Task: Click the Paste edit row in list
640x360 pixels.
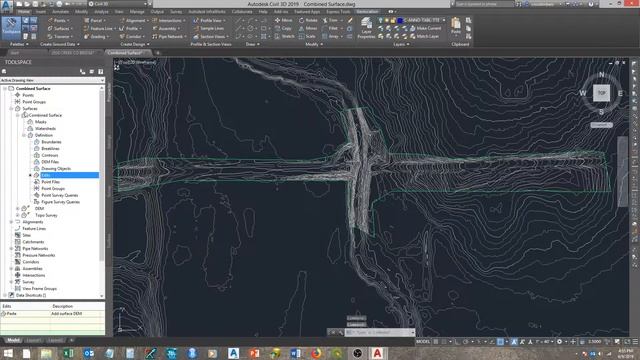Action: click(x=52, y=313)
